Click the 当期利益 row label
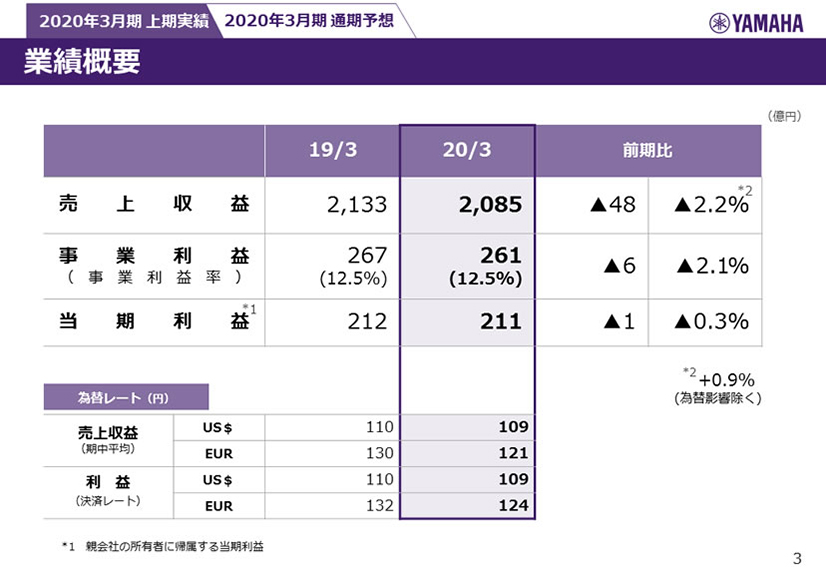 point(152,321)
